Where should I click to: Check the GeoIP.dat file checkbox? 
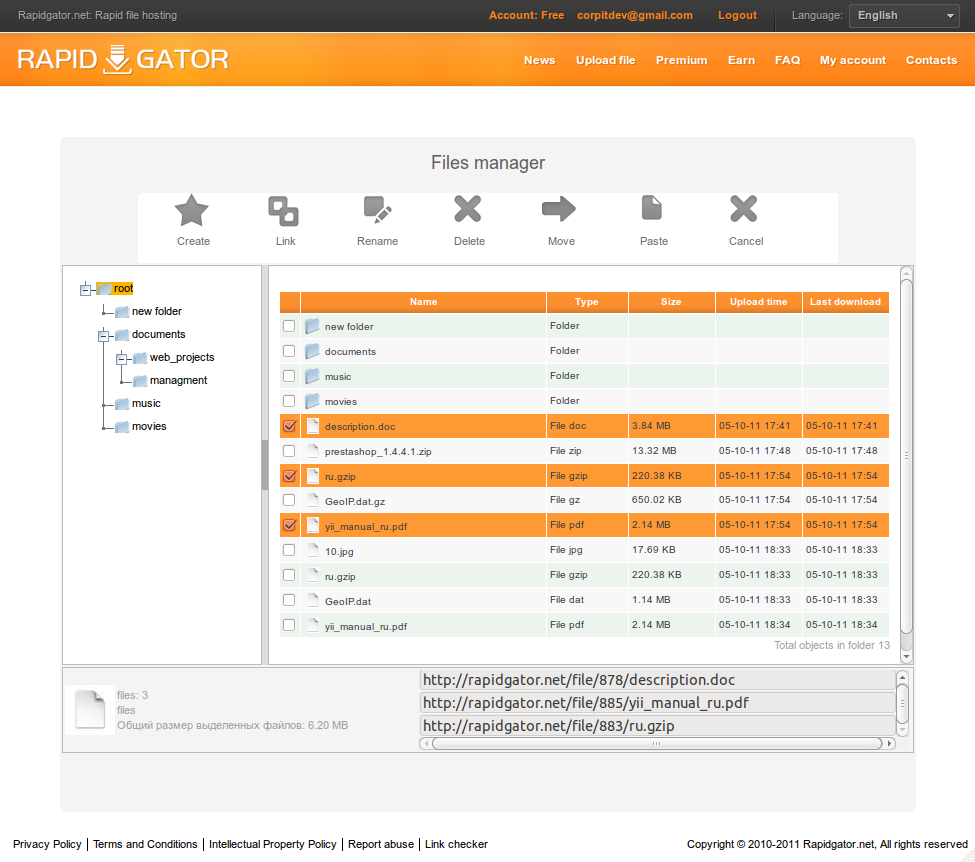289,600
